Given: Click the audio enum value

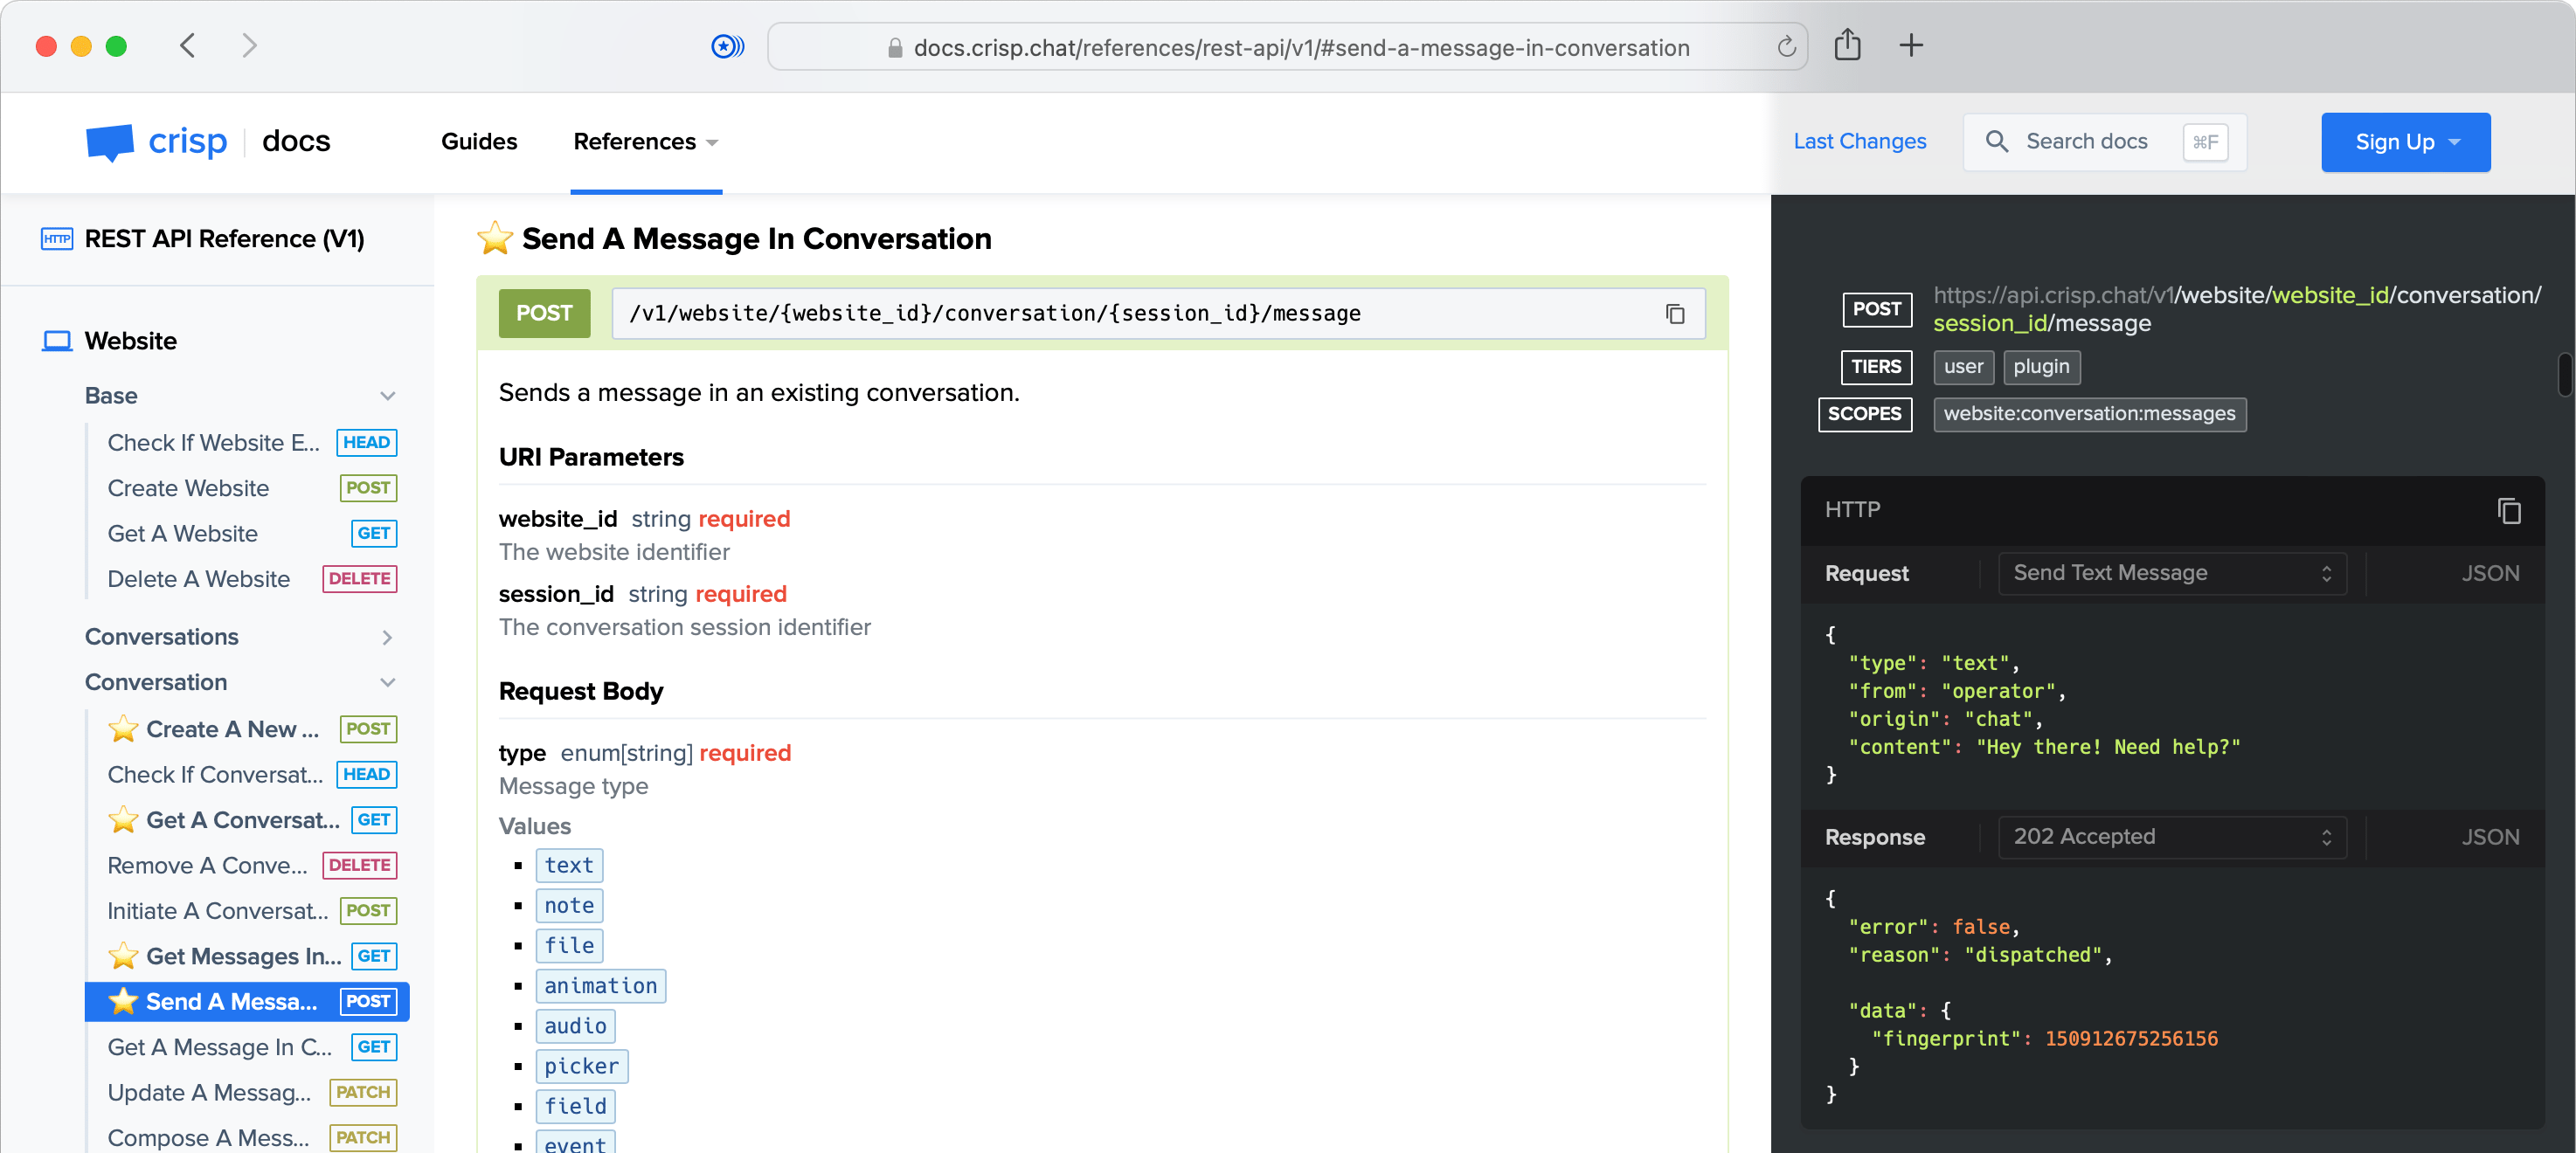Looking at the screenshot, I should [575, 1026].
